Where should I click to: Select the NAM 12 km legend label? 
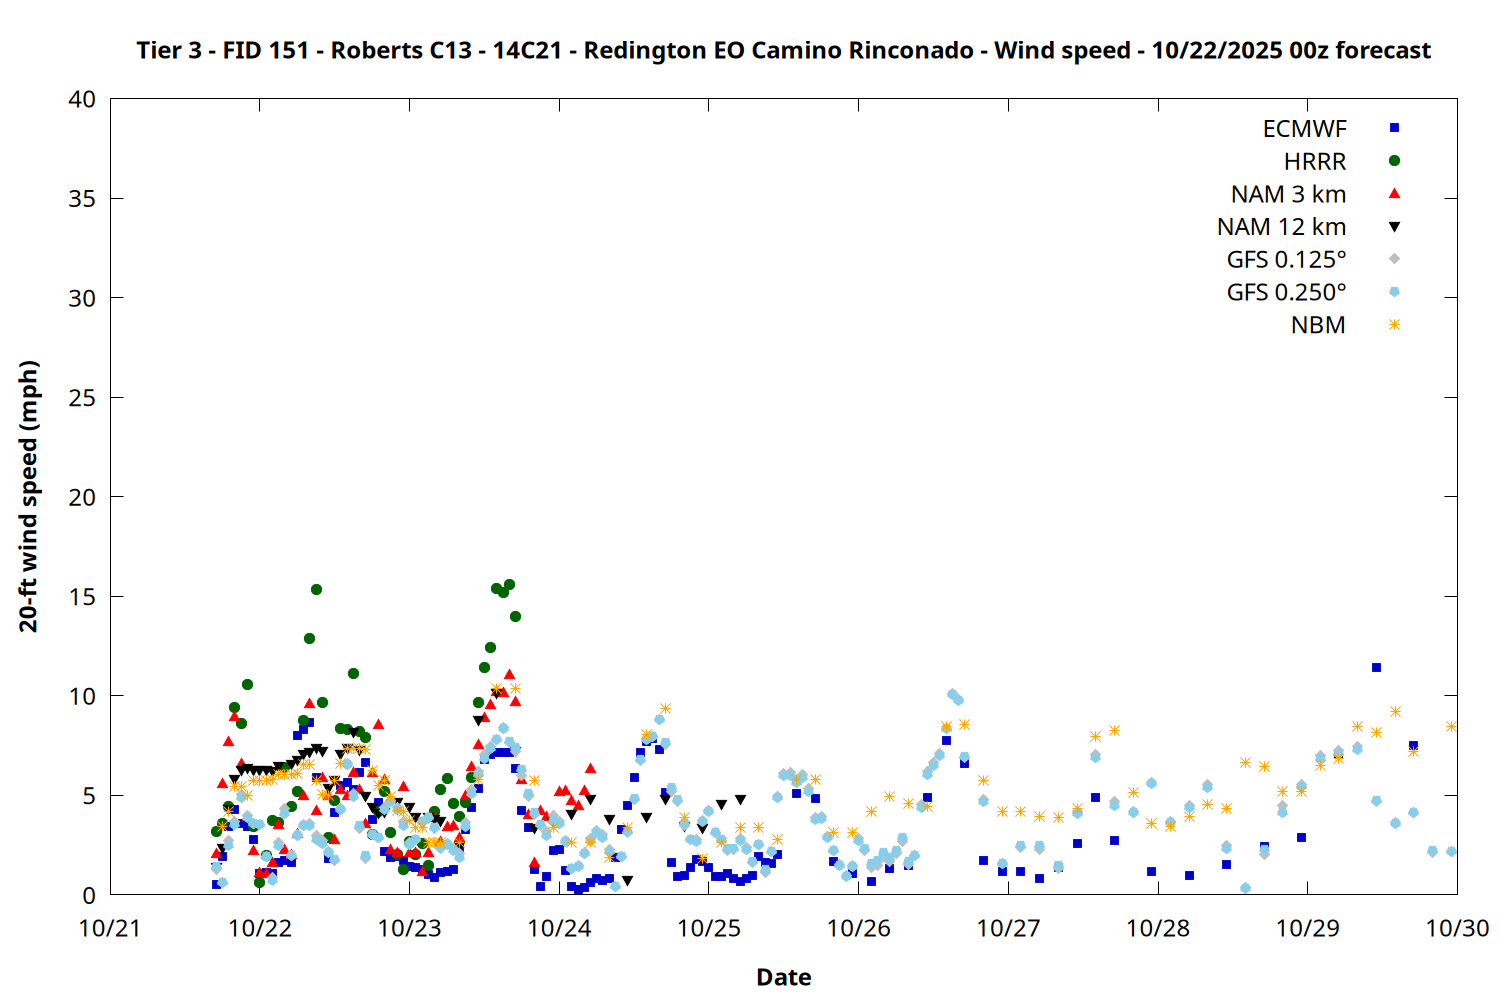(x=1281, y=228)
